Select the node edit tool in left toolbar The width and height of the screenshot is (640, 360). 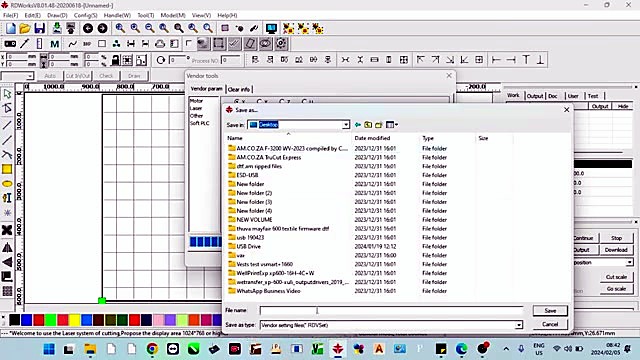pyautogui.click(x=7, y=108)
